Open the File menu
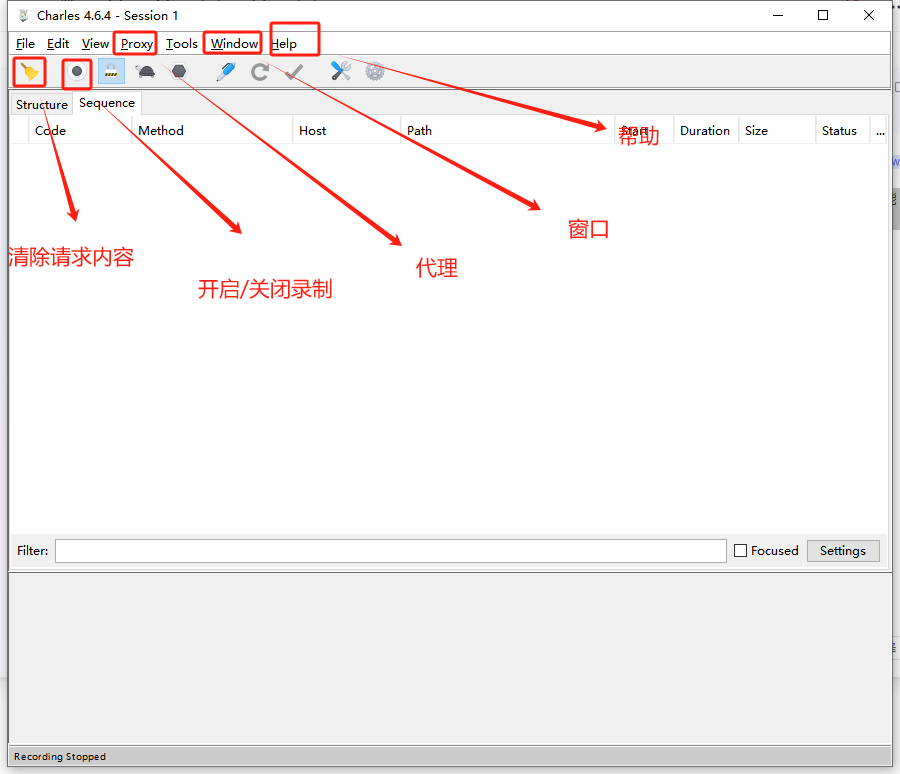 pos(25,44)
